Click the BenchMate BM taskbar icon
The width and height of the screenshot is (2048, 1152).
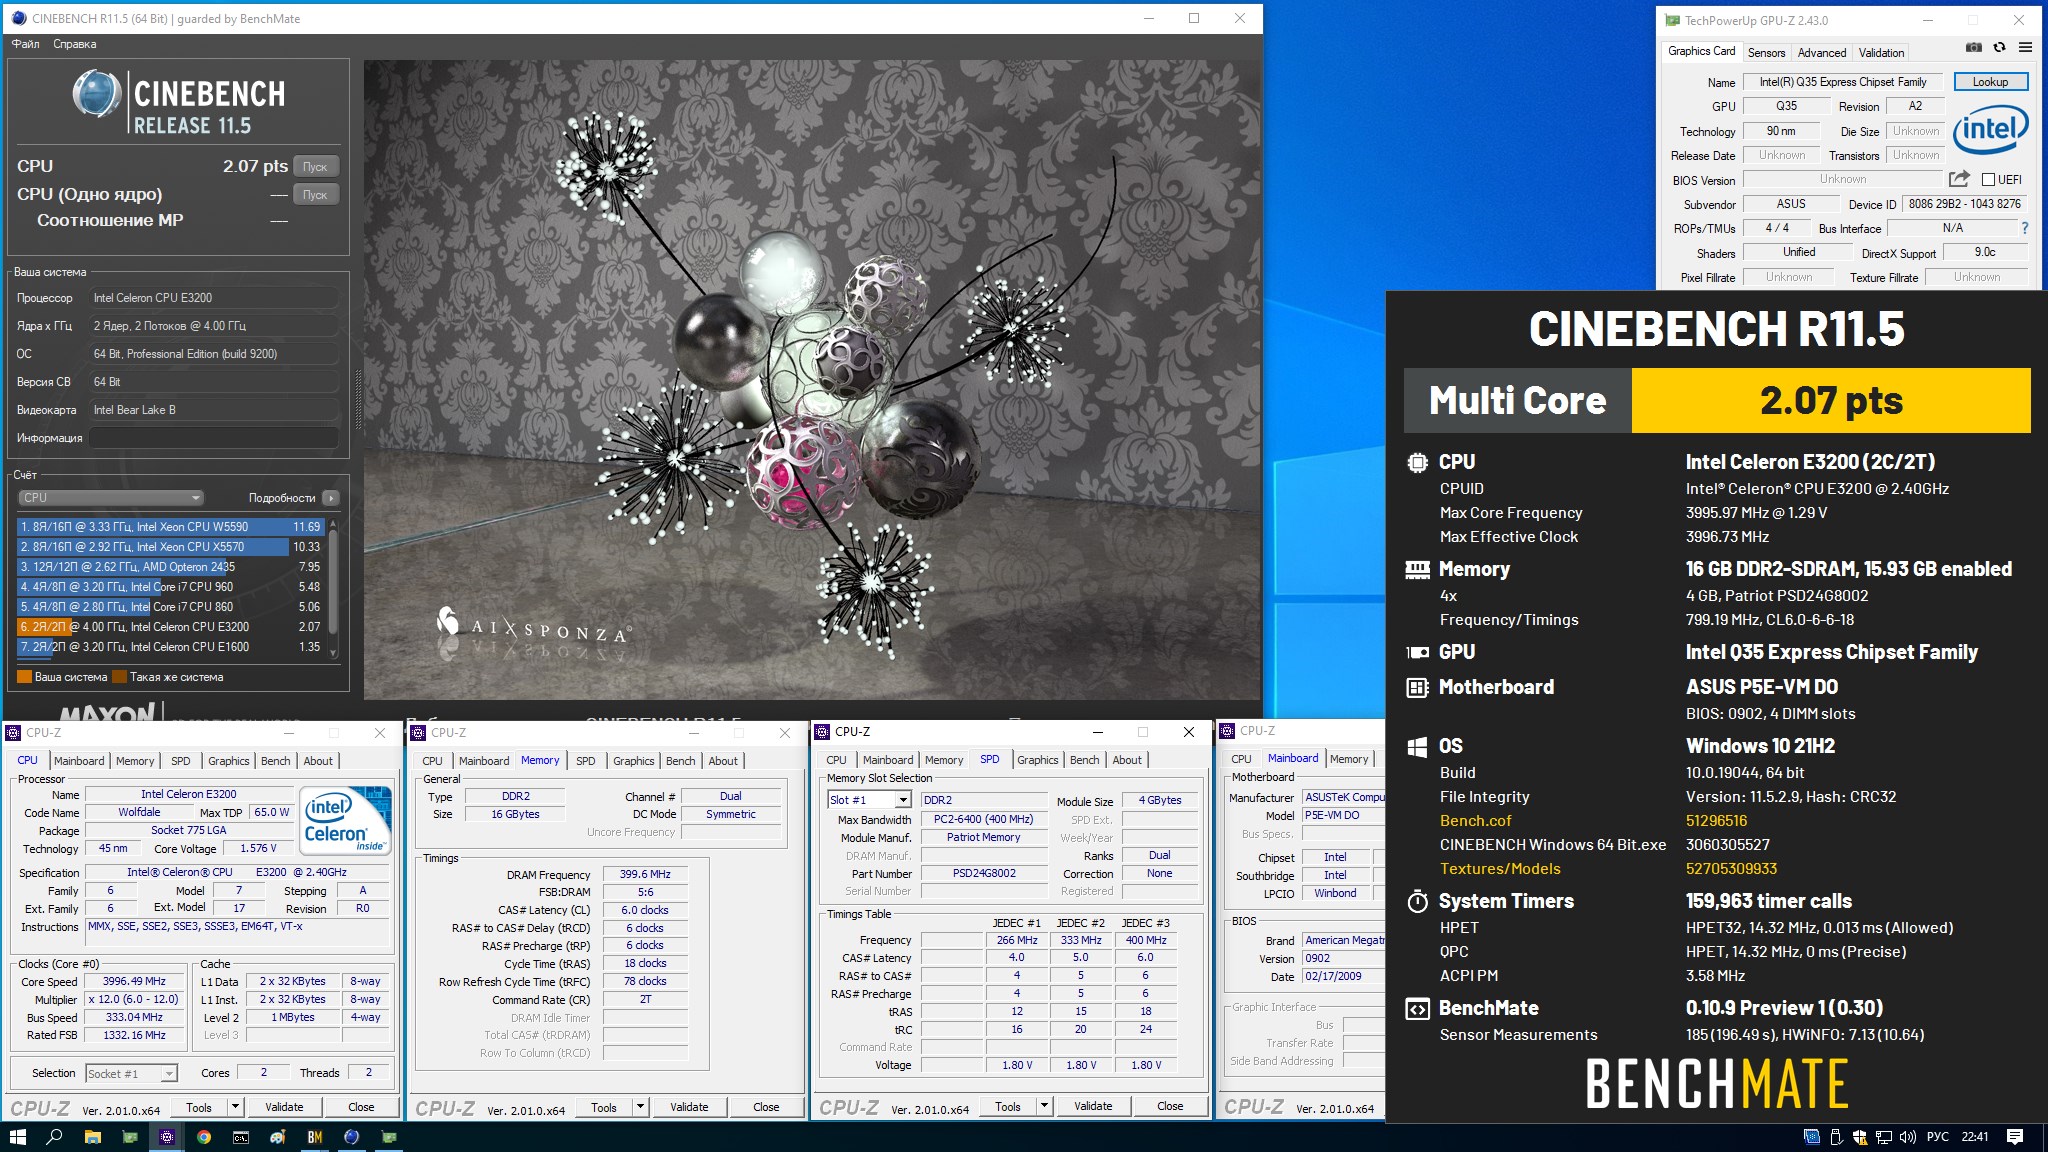[x=315, y=1137]
